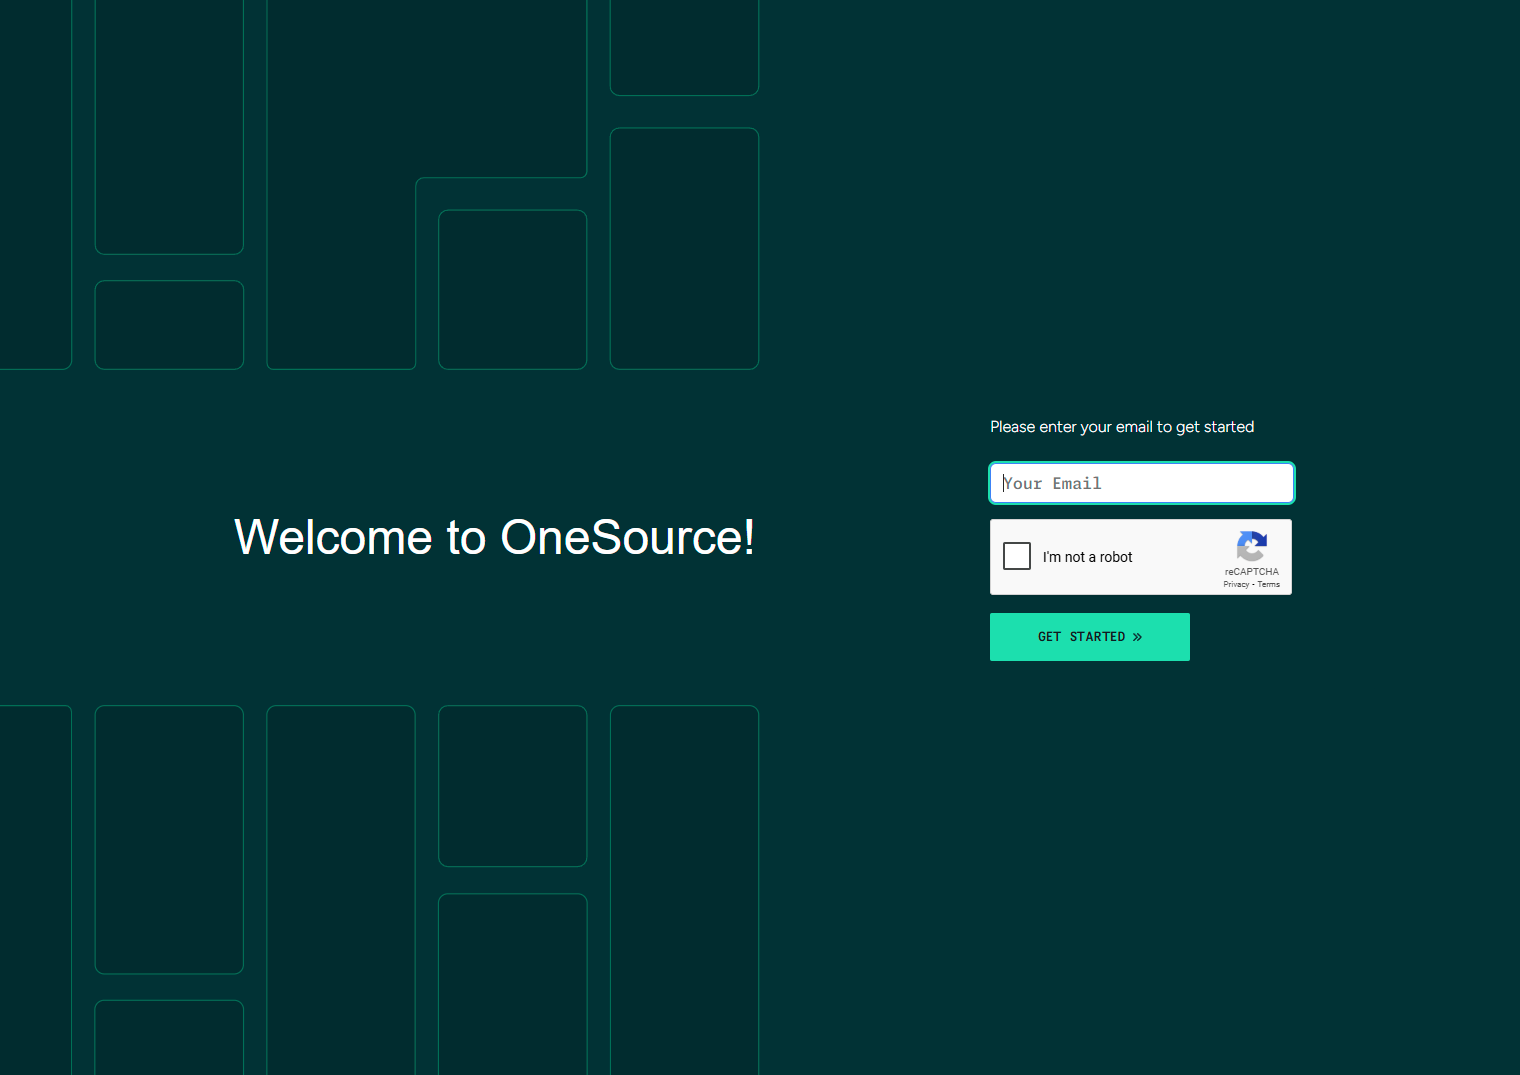Open the reCAPTCHA Privacy link
This screenshot has height=1075, width=1520.
pos(1236,585)
